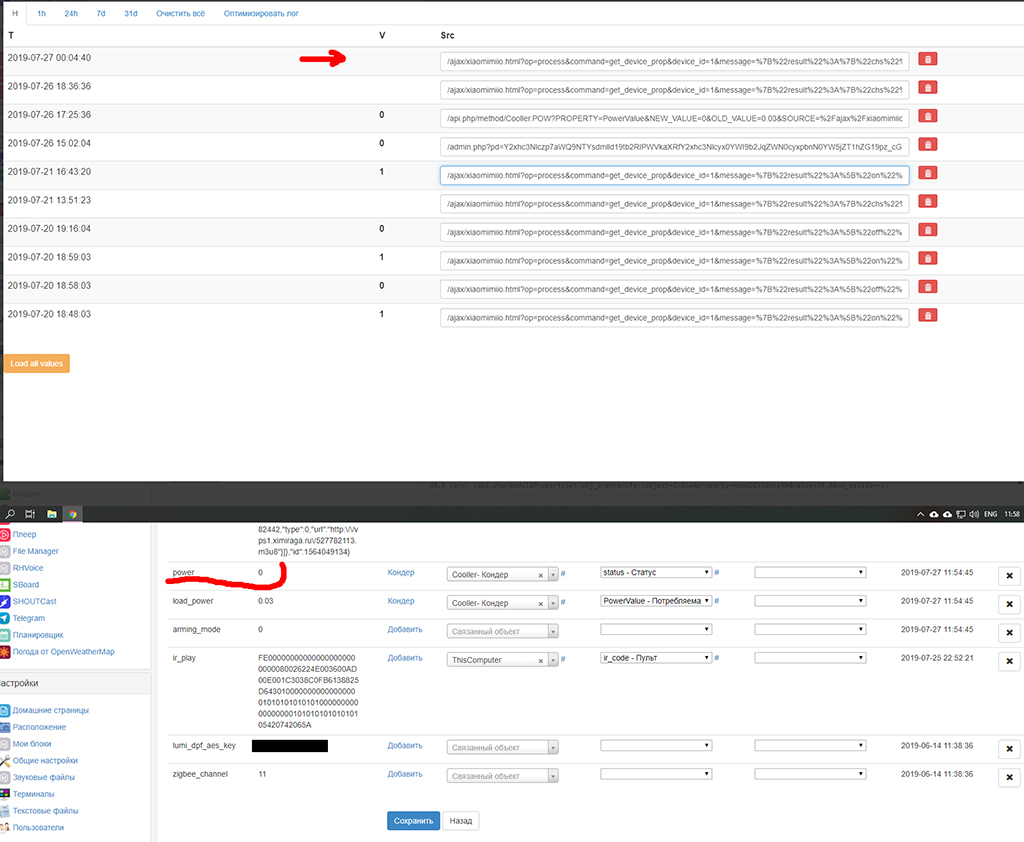Clear the Cooller linked object in power row

[x=541, y=575]
